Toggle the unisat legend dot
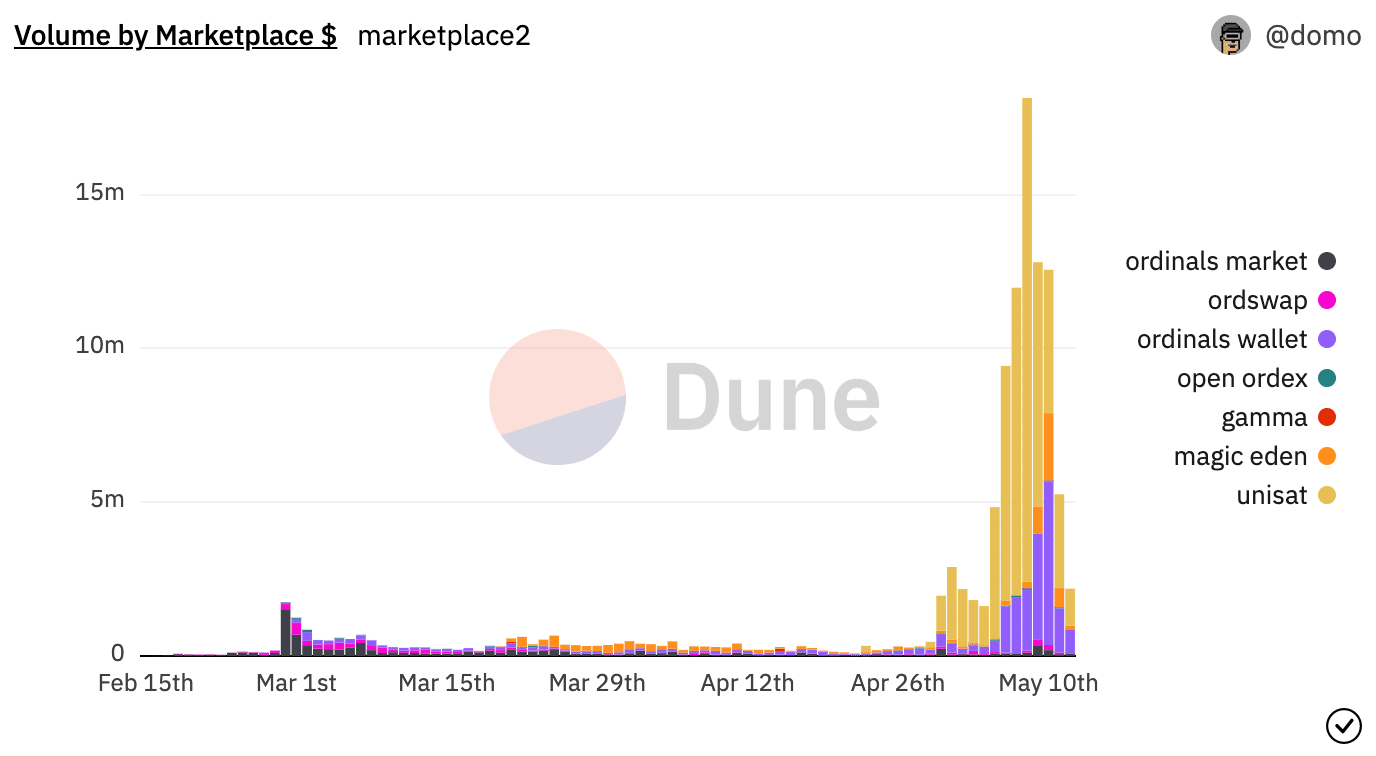This screenshot has height=758, width=1376. coord(1327,496)
